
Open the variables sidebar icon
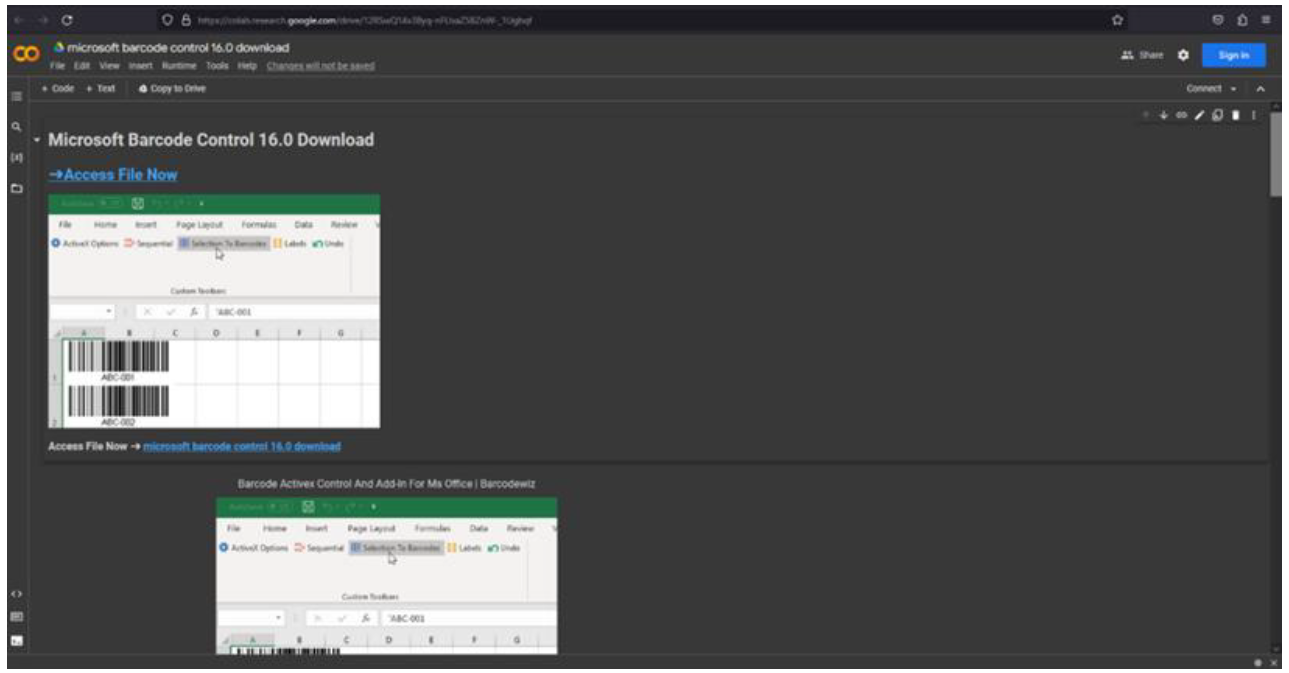pos(16,158)
